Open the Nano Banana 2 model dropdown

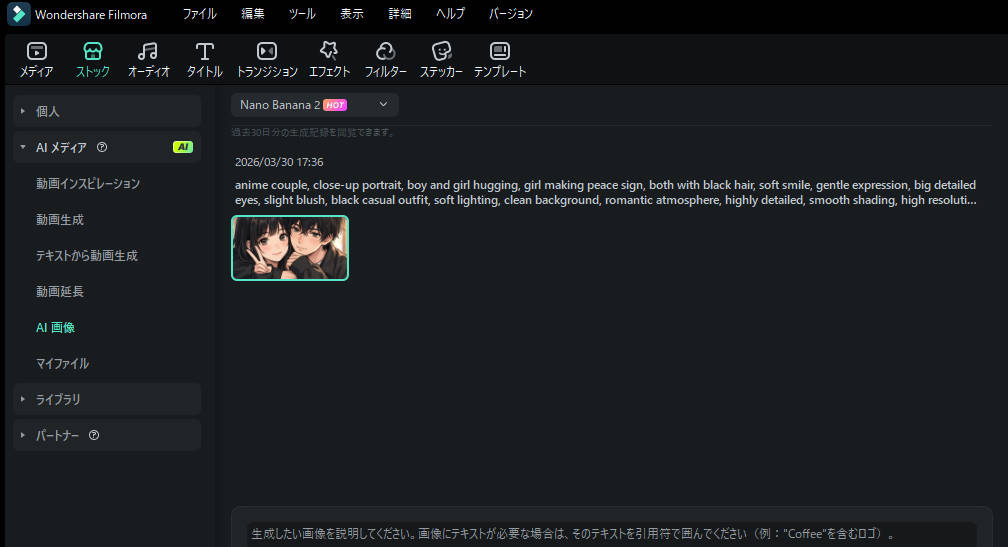tap(314, 104)
